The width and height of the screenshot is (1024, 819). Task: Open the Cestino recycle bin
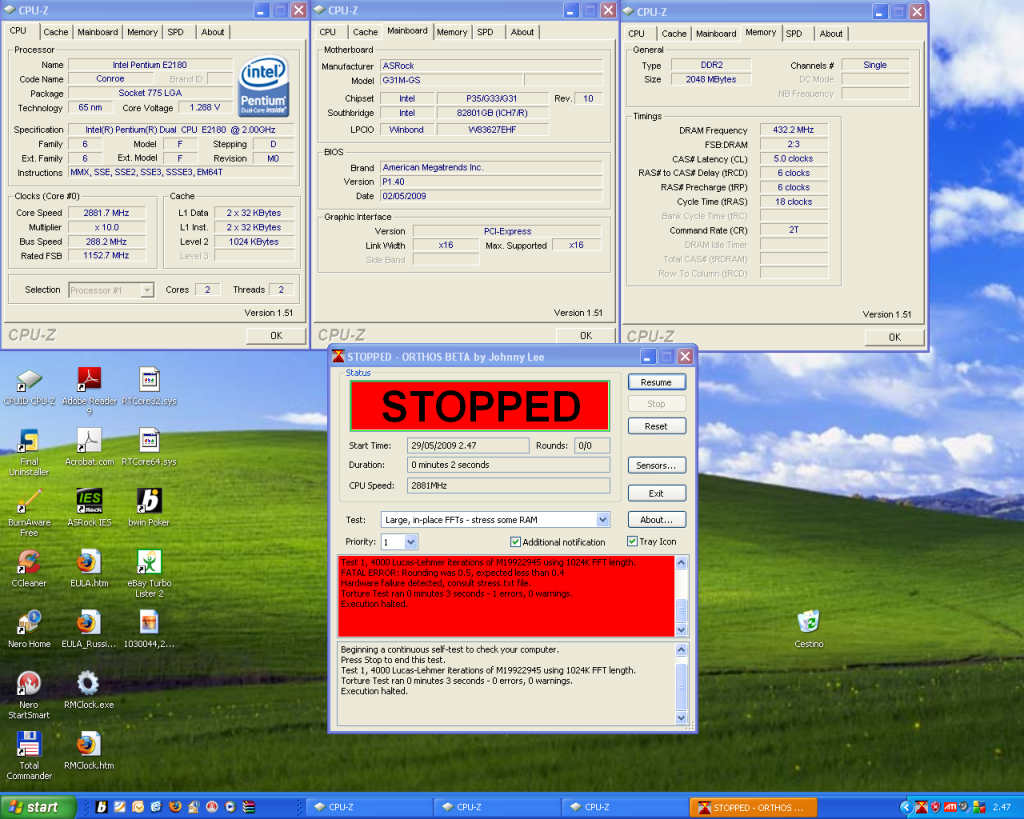[809, 629]
